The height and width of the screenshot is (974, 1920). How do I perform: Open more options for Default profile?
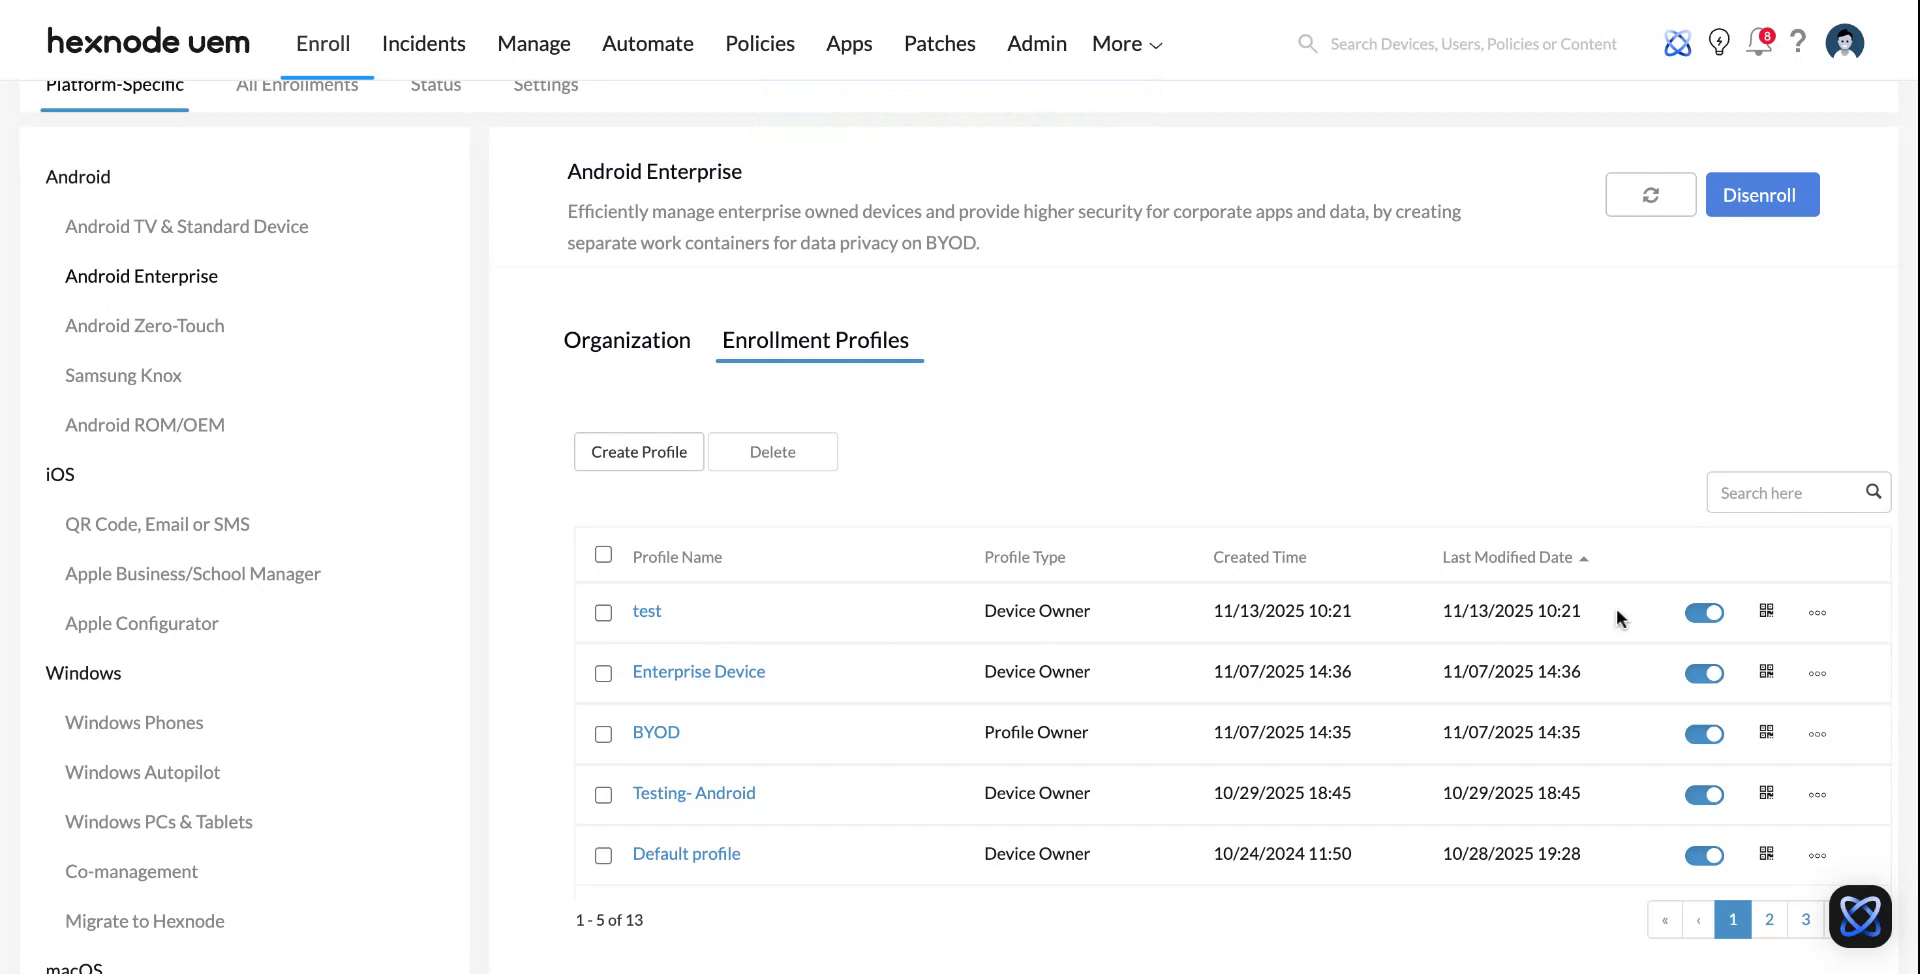1817,856
